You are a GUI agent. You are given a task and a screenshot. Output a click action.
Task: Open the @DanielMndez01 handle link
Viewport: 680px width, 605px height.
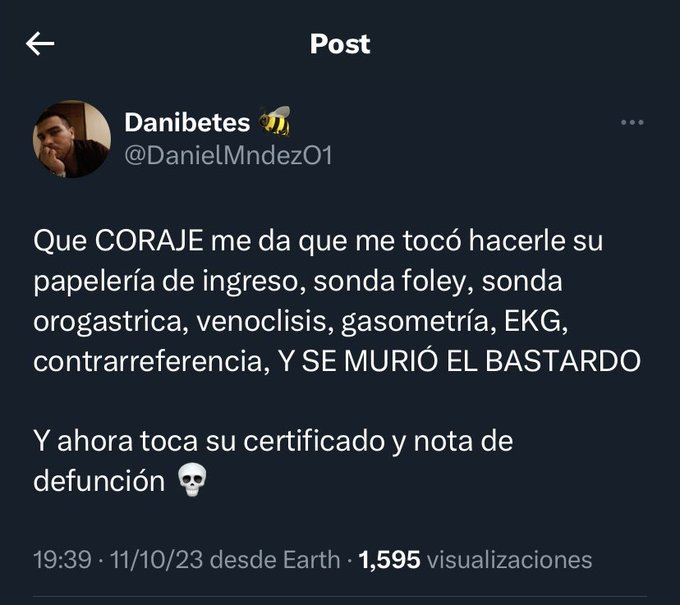click(x=229, y=155)
